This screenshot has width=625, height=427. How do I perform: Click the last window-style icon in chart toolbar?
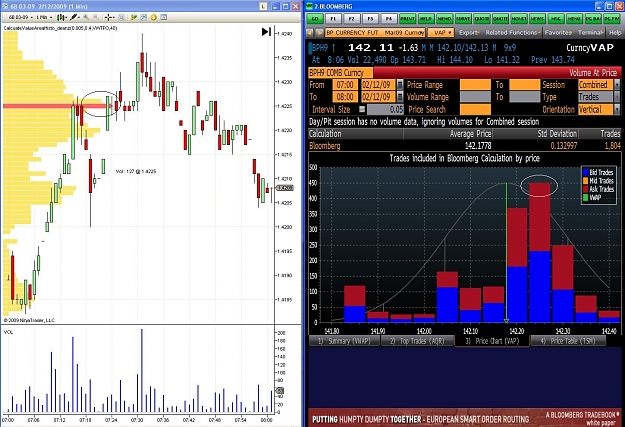[163, 17]
